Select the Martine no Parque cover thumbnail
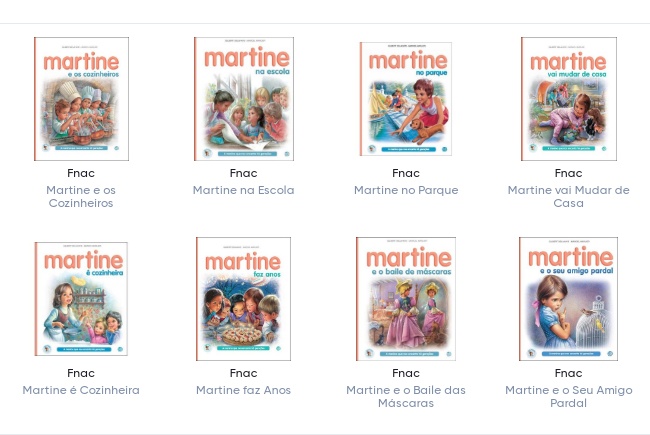Screen dimensions: 650x435 tap(406, 99)
